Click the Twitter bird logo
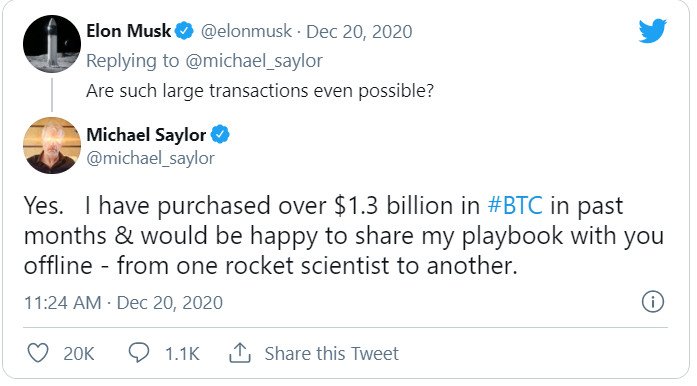This screenshot has width=697, height=386. pyautogui.click(x=653, y=30)
